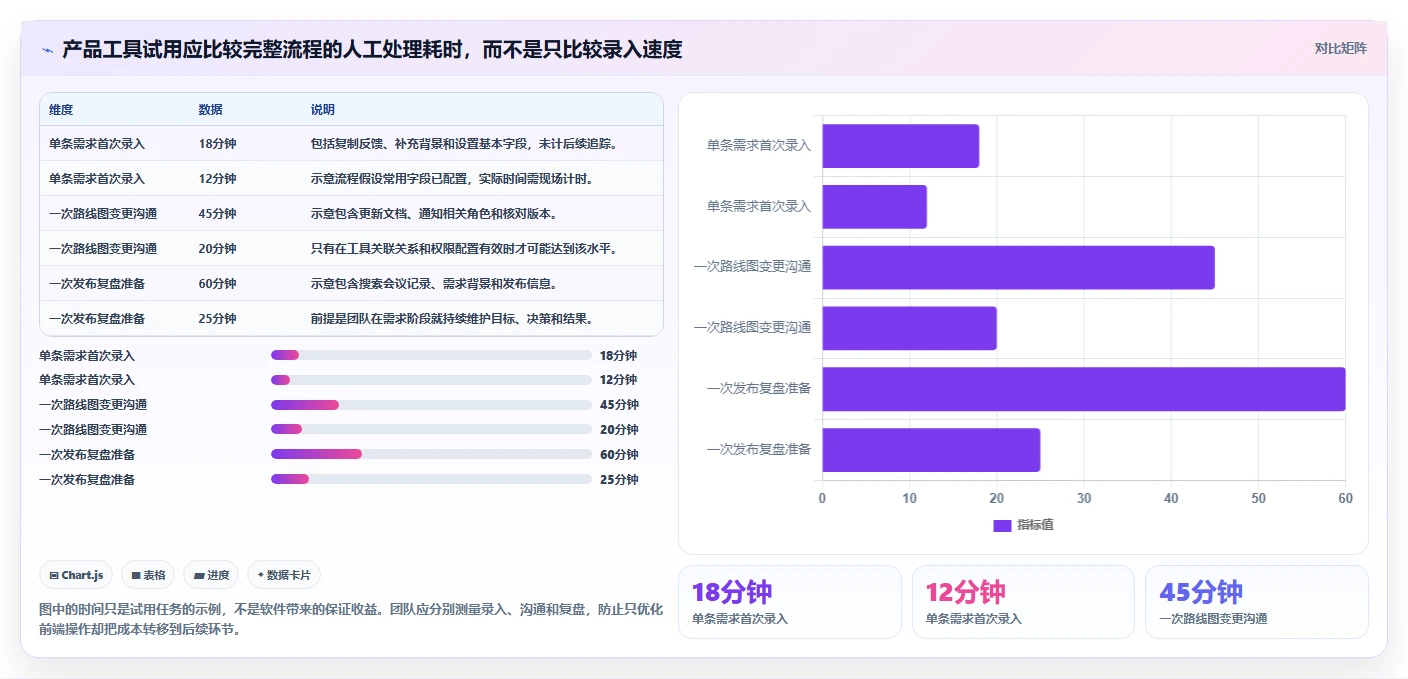Click the description starting 前提是团队在需求阶段
The width and height of the screenshot is (1408, 679).
pos(453,319)
